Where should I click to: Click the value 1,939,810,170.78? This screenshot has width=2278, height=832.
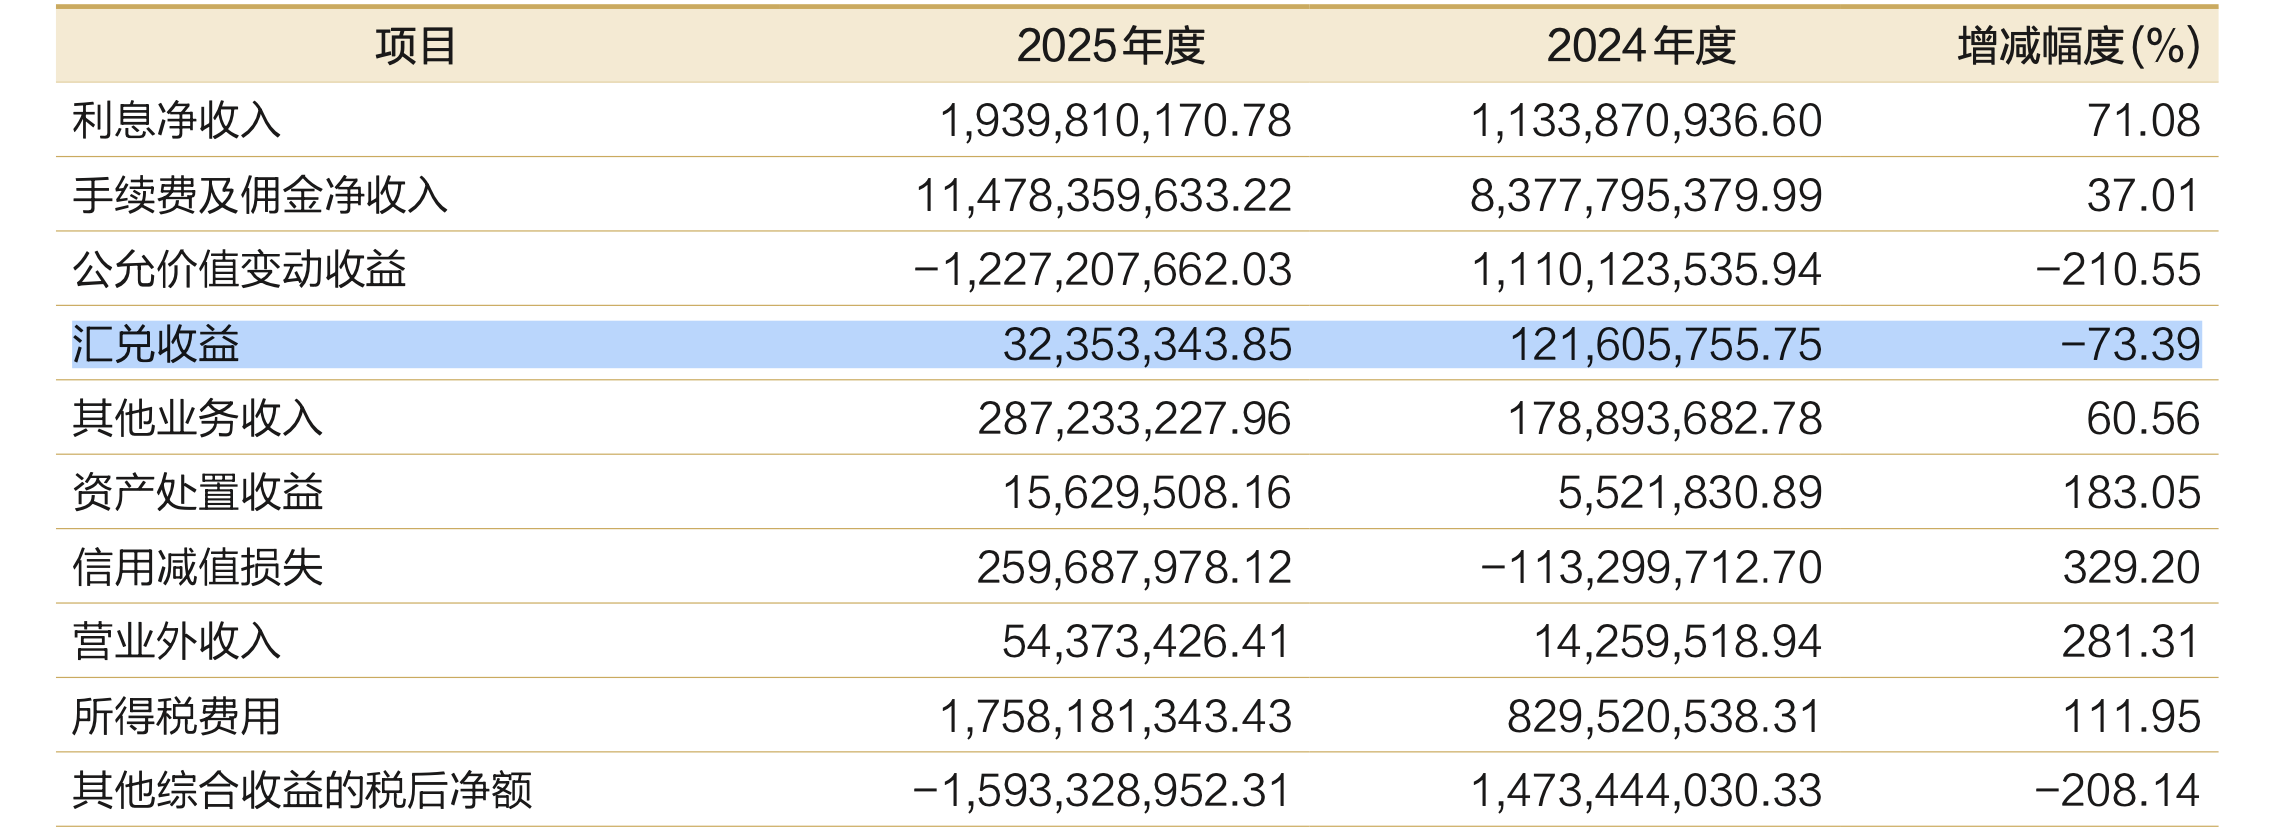tap(1115, 120)
